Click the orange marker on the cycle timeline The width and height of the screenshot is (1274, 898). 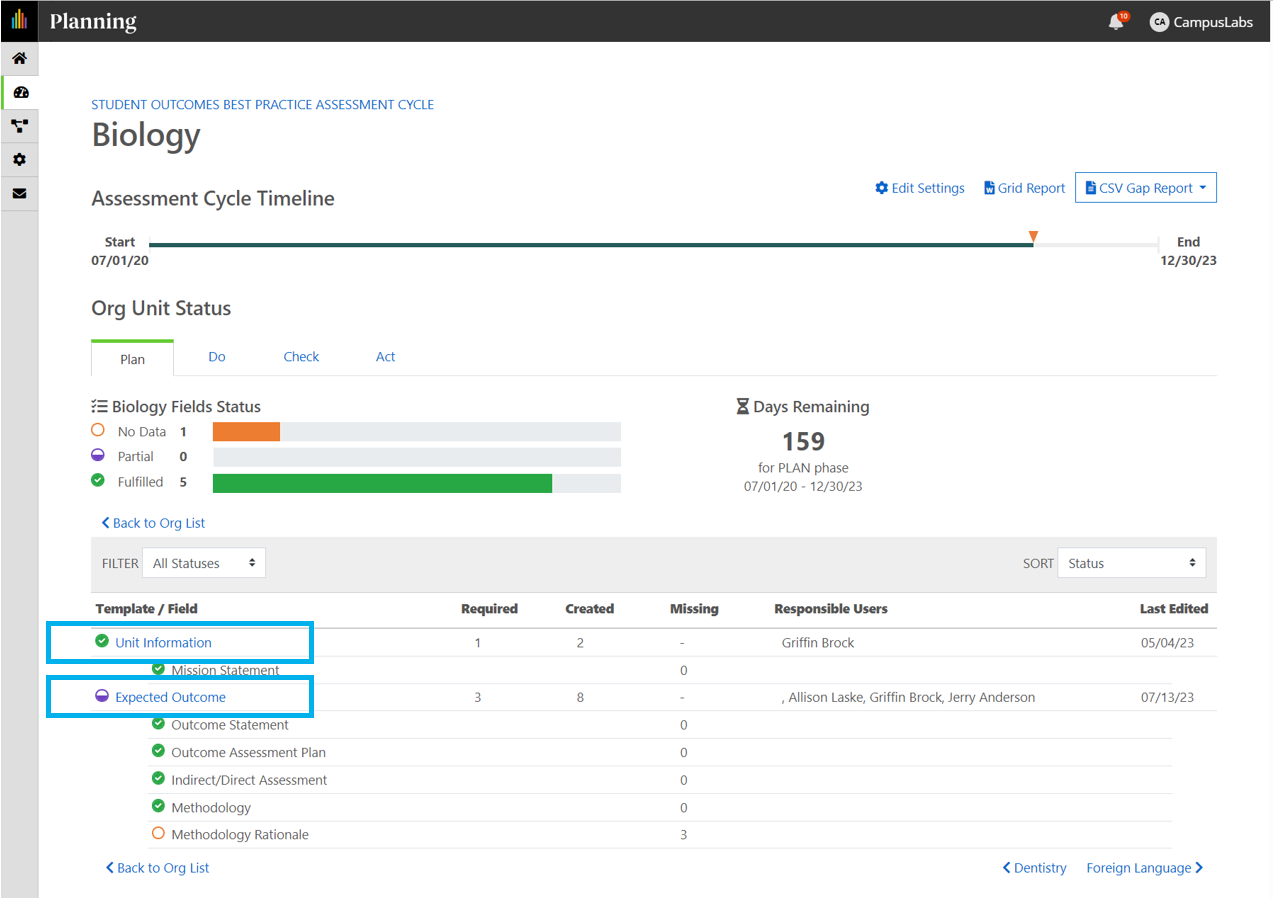tap(1033, 236)
